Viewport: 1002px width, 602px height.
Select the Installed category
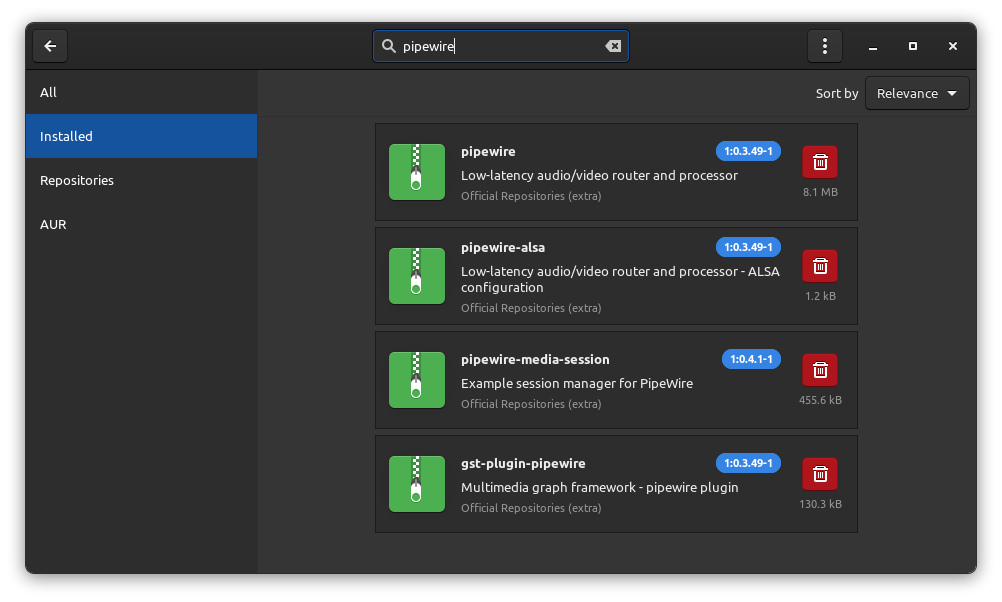[141, 136]
